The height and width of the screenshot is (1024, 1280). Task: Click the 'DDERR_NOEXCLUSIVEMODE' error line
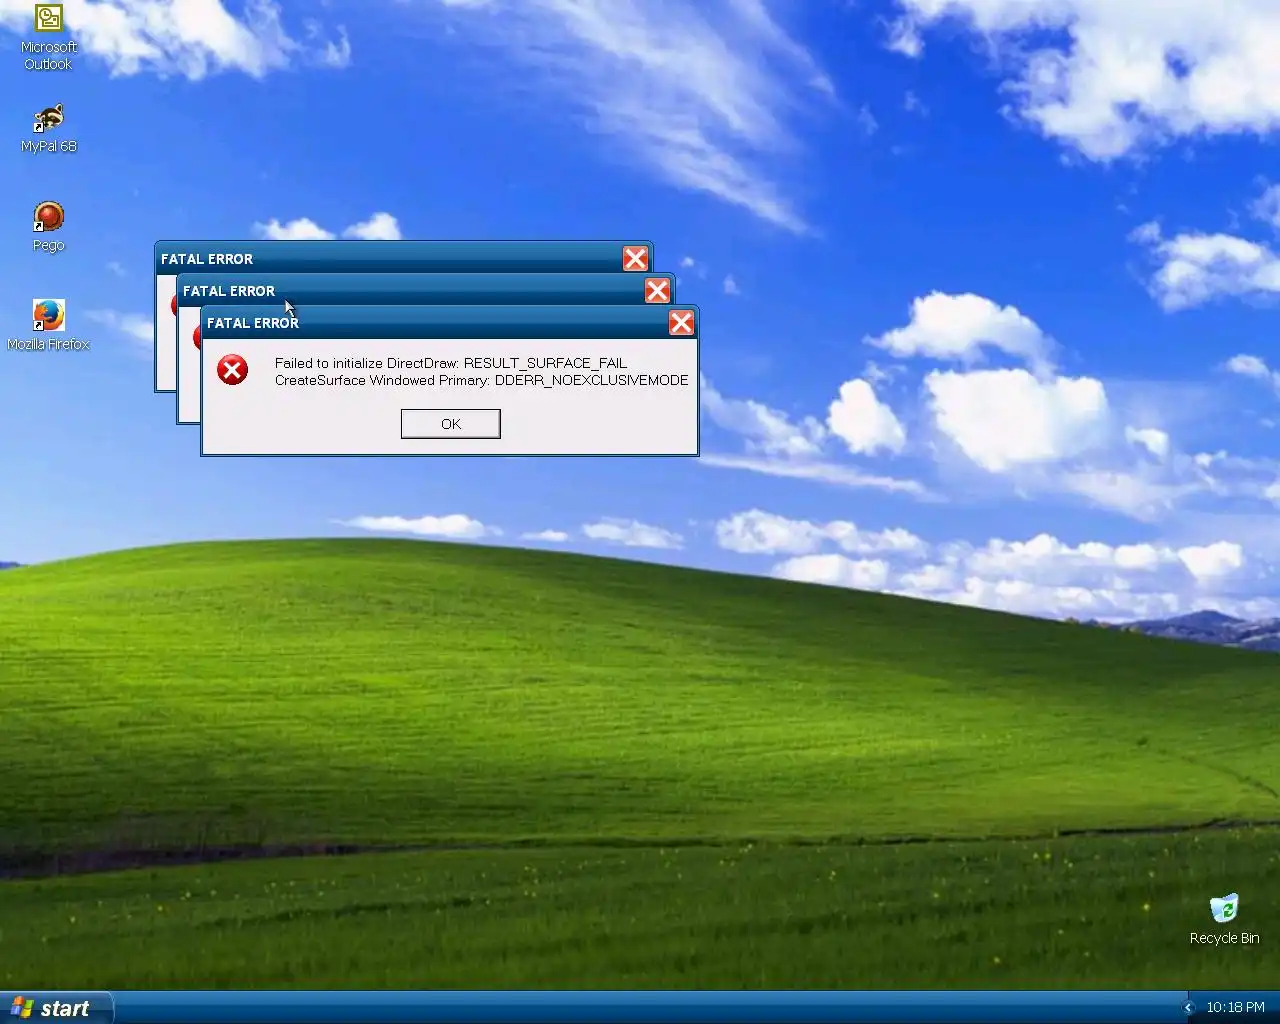[482, 380]
